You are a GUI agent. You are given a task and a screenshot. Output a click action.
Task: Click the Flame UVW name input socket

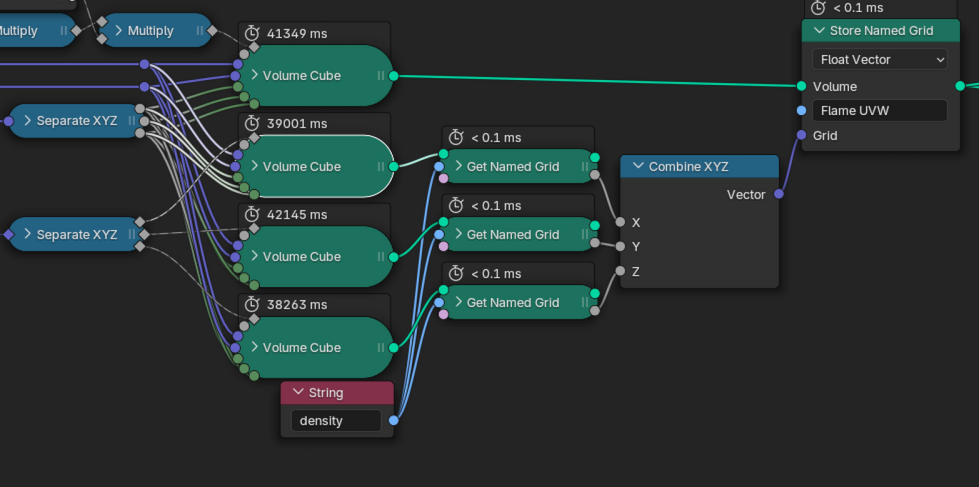click(x=802, y=111)
